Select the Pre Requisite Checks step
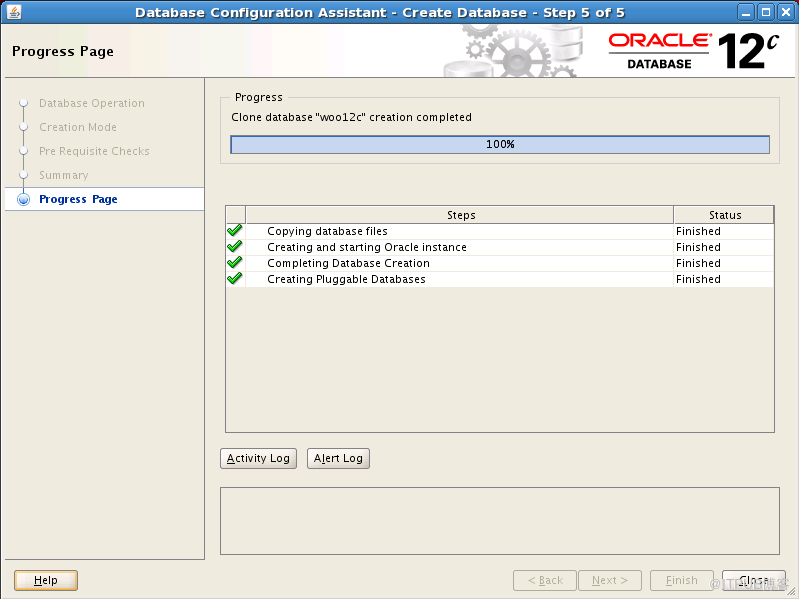 point(94,151)
